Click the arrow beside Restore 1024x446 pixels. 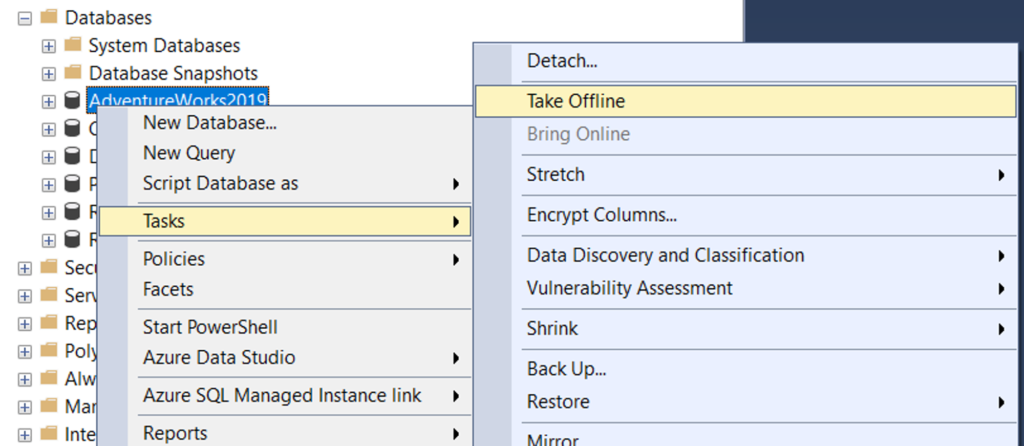click(1001, 402)
